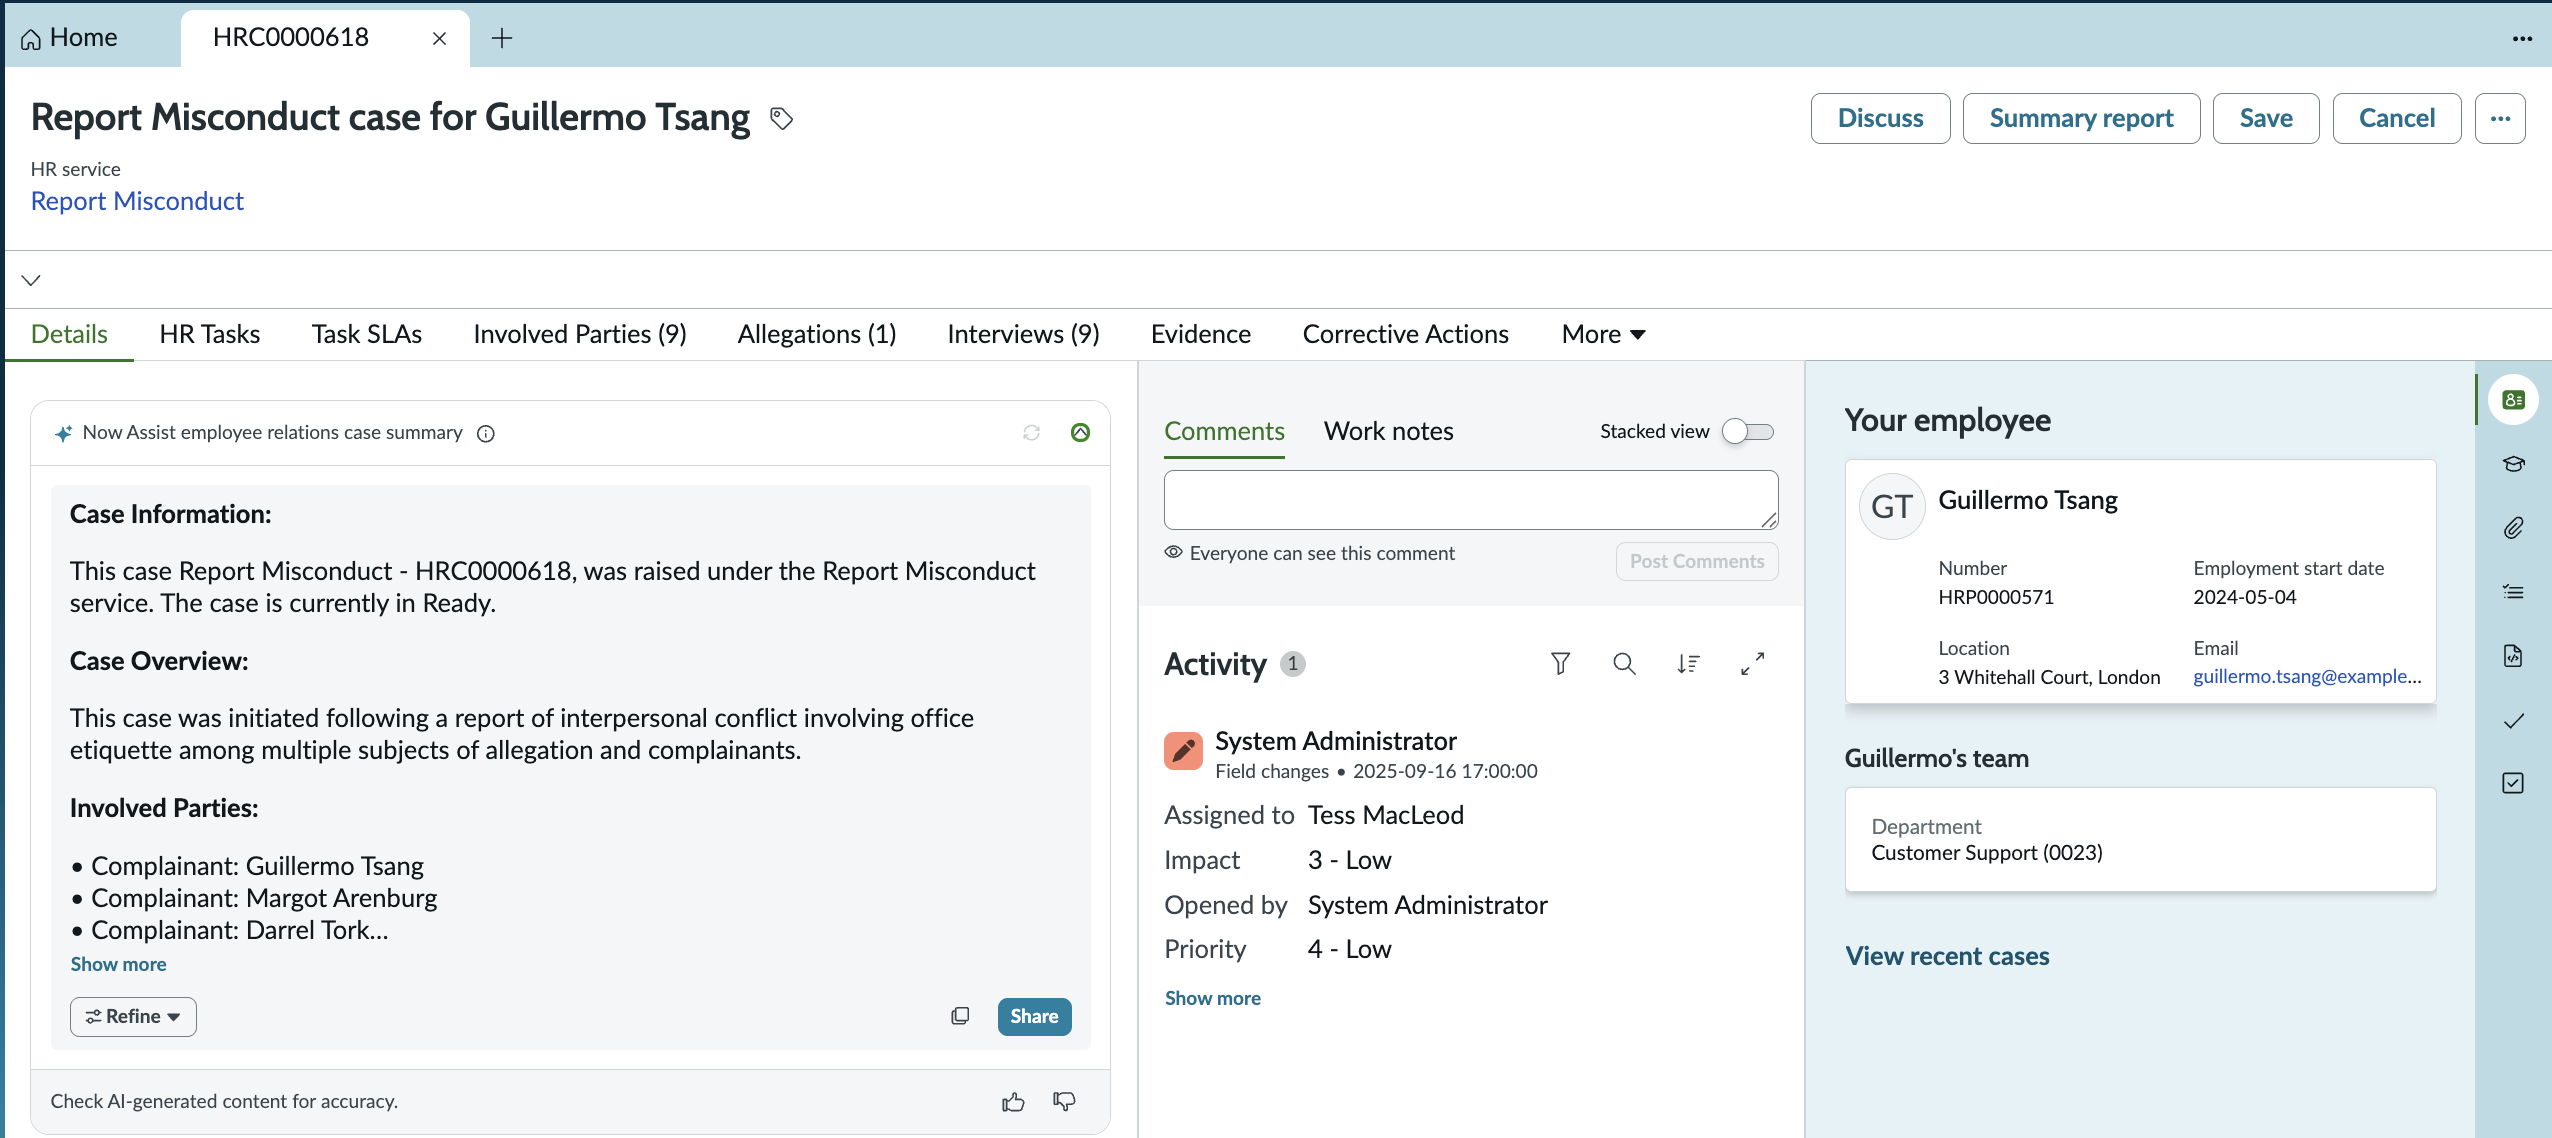Screen dimensions: 2552x1138
Task: Open the Report Misconduct HR service link
Action: (x=137, y=201)
